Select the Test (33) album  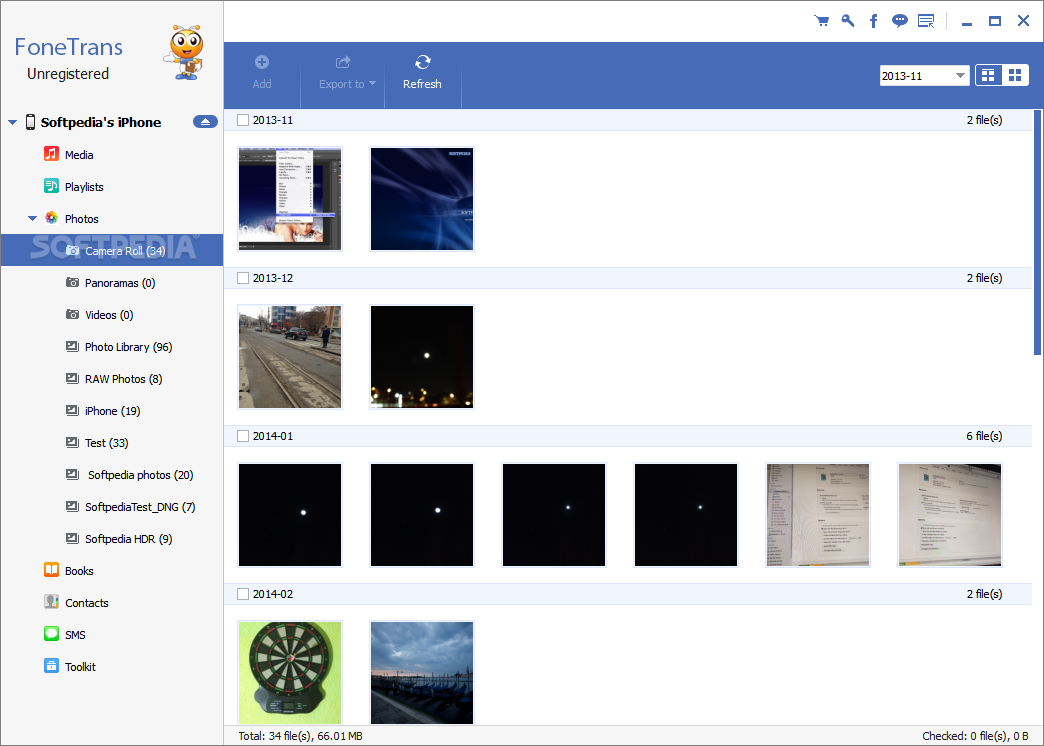pyautogui.click(x=112, y=442)
